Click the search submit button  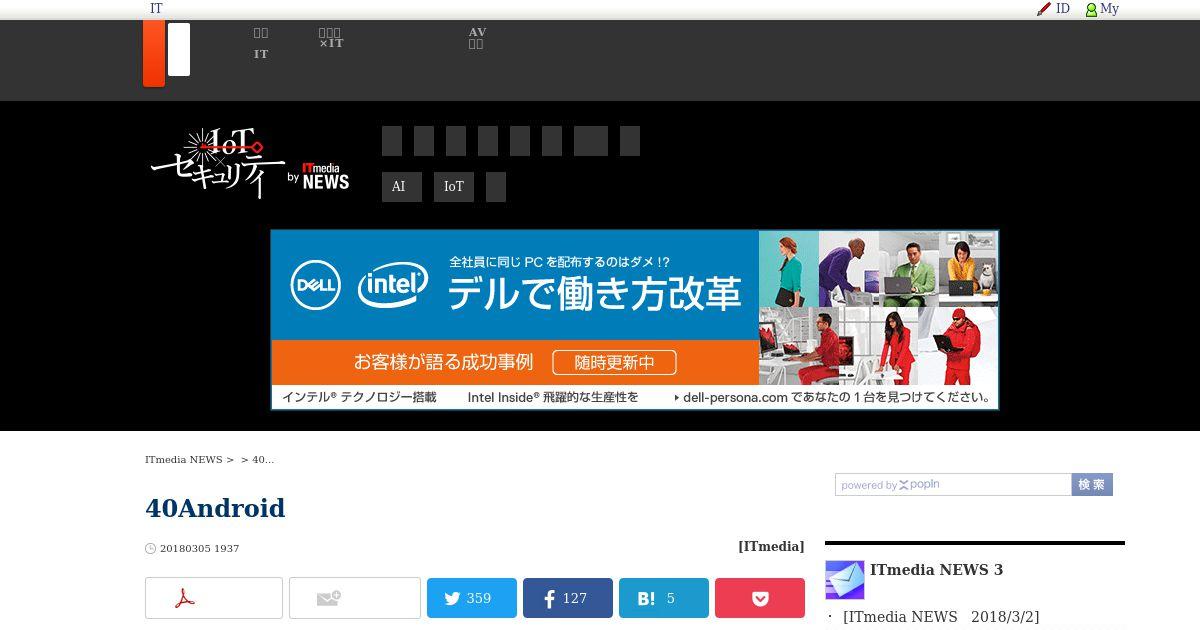(x=1092, y=485)
